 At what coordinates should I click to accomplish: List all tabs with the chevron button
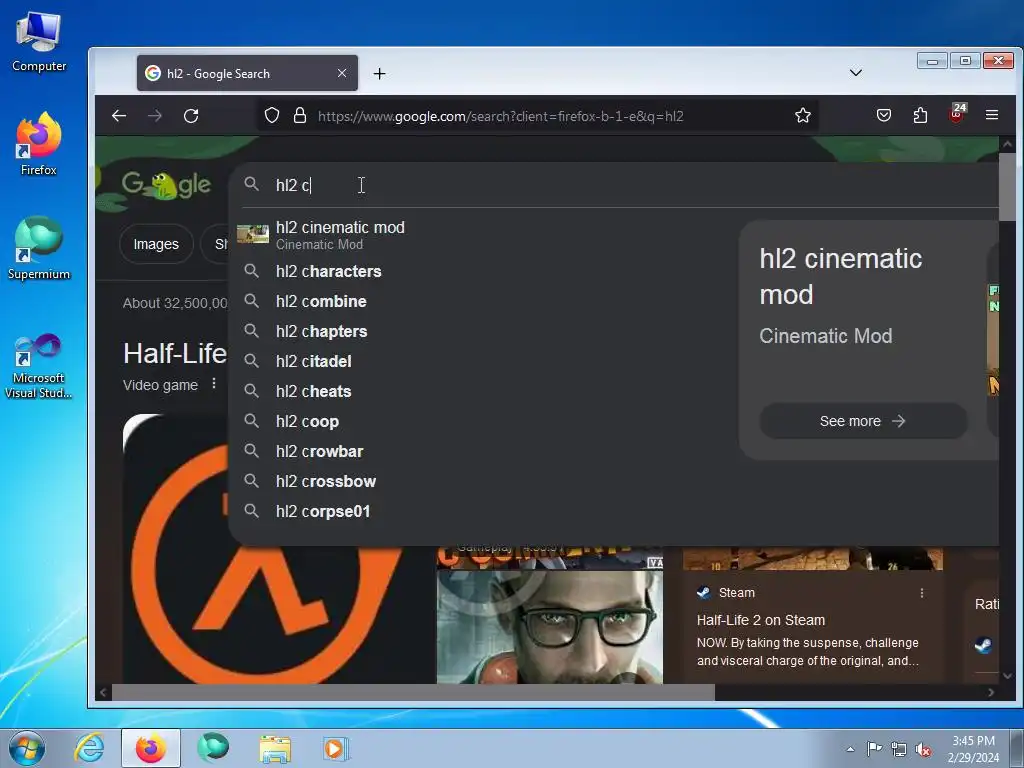pos(856,72)
